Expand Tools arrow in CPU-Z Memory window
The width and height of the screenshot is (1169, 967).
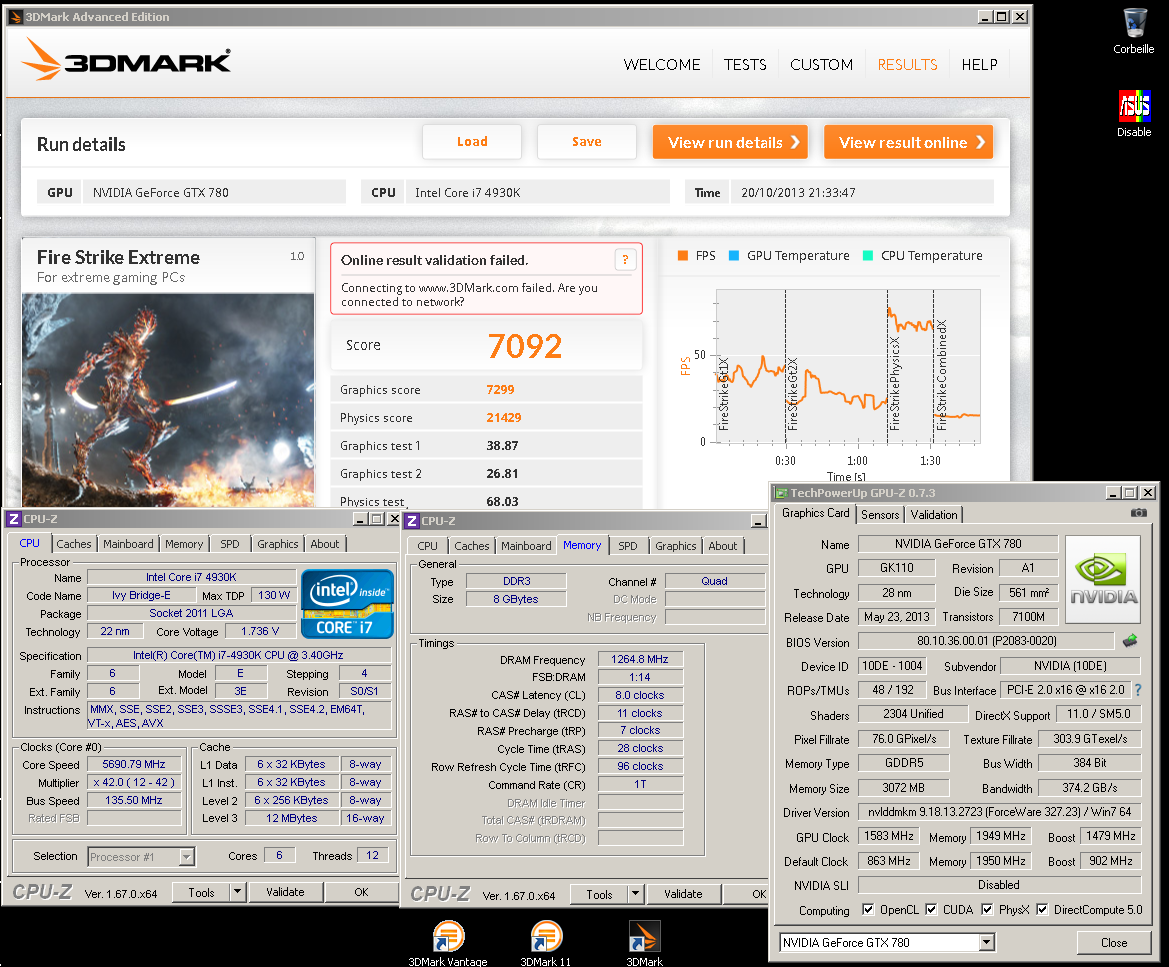click(x=636, y=894)
